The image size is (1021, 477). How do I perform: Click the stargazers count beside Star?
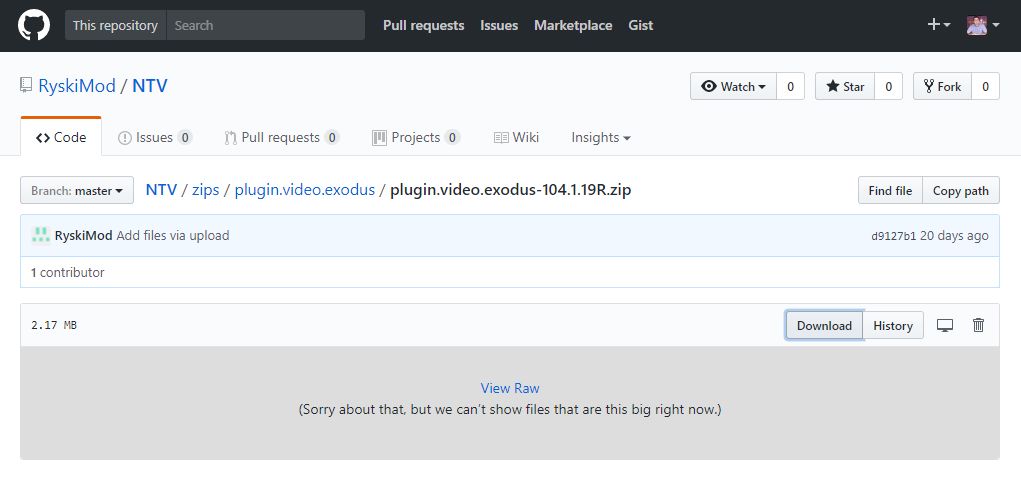[888, 87]
